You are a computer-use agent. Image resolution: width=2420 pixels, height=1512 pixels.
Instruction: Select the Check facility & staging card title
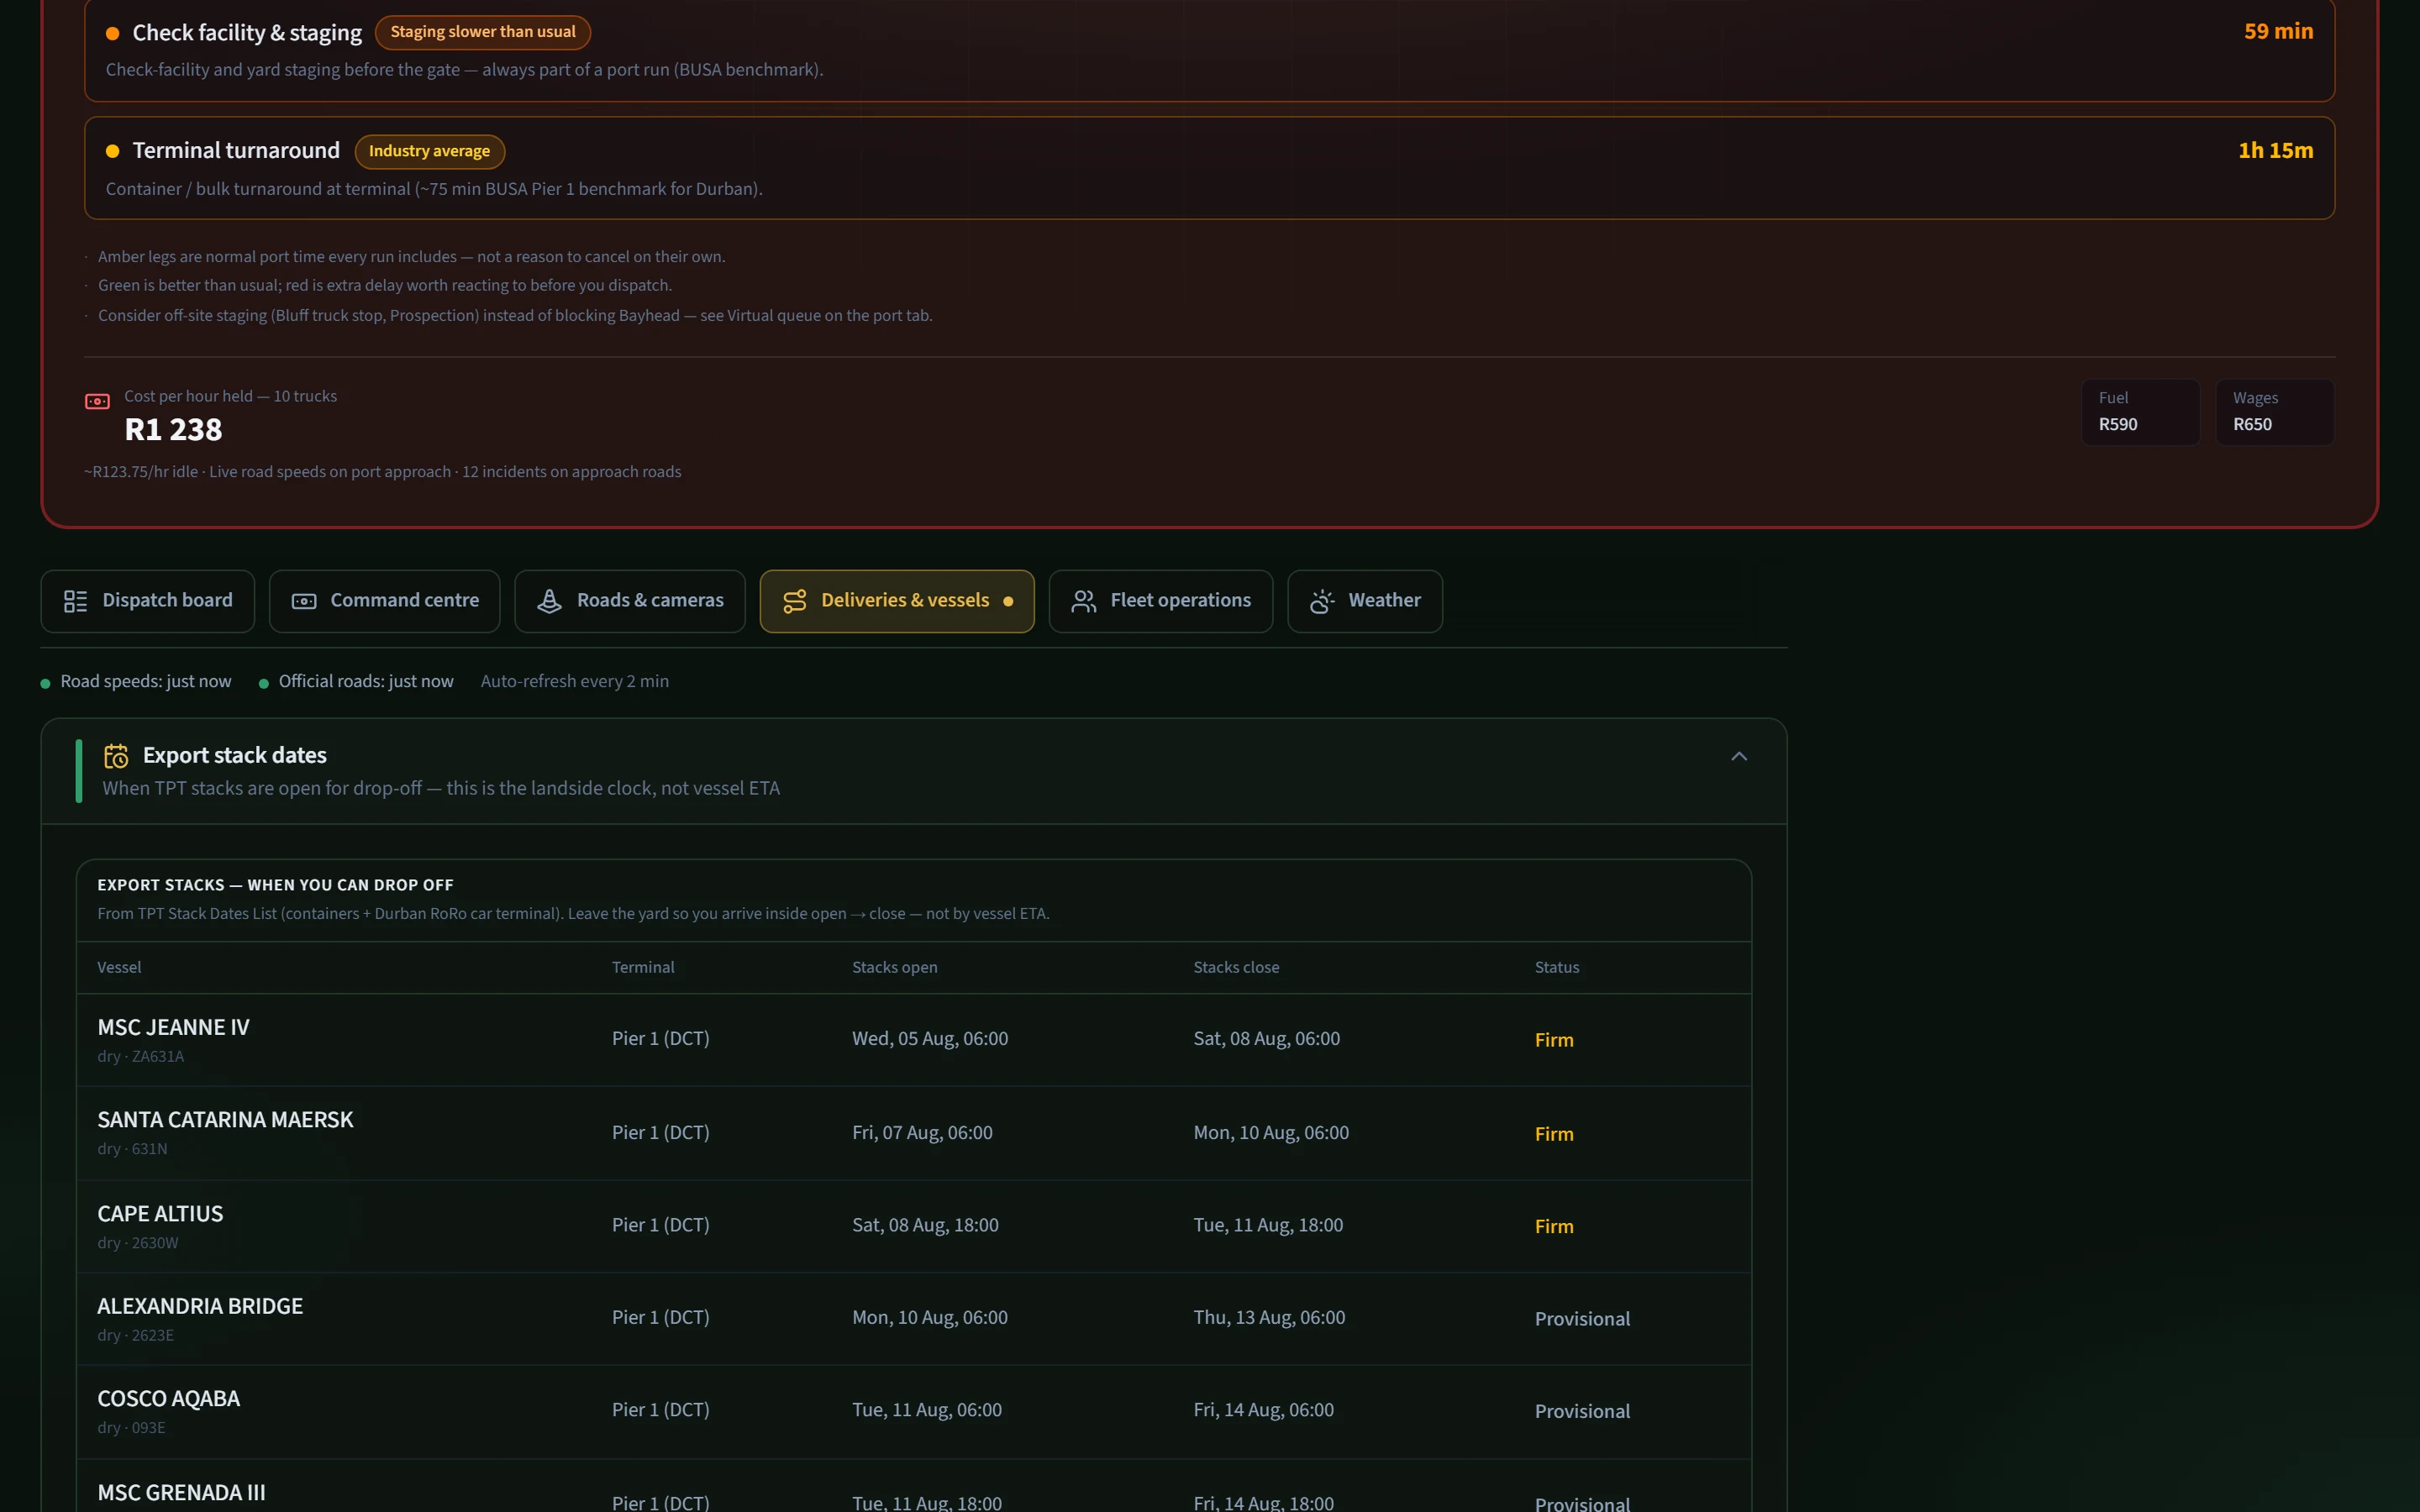[247, 33]
